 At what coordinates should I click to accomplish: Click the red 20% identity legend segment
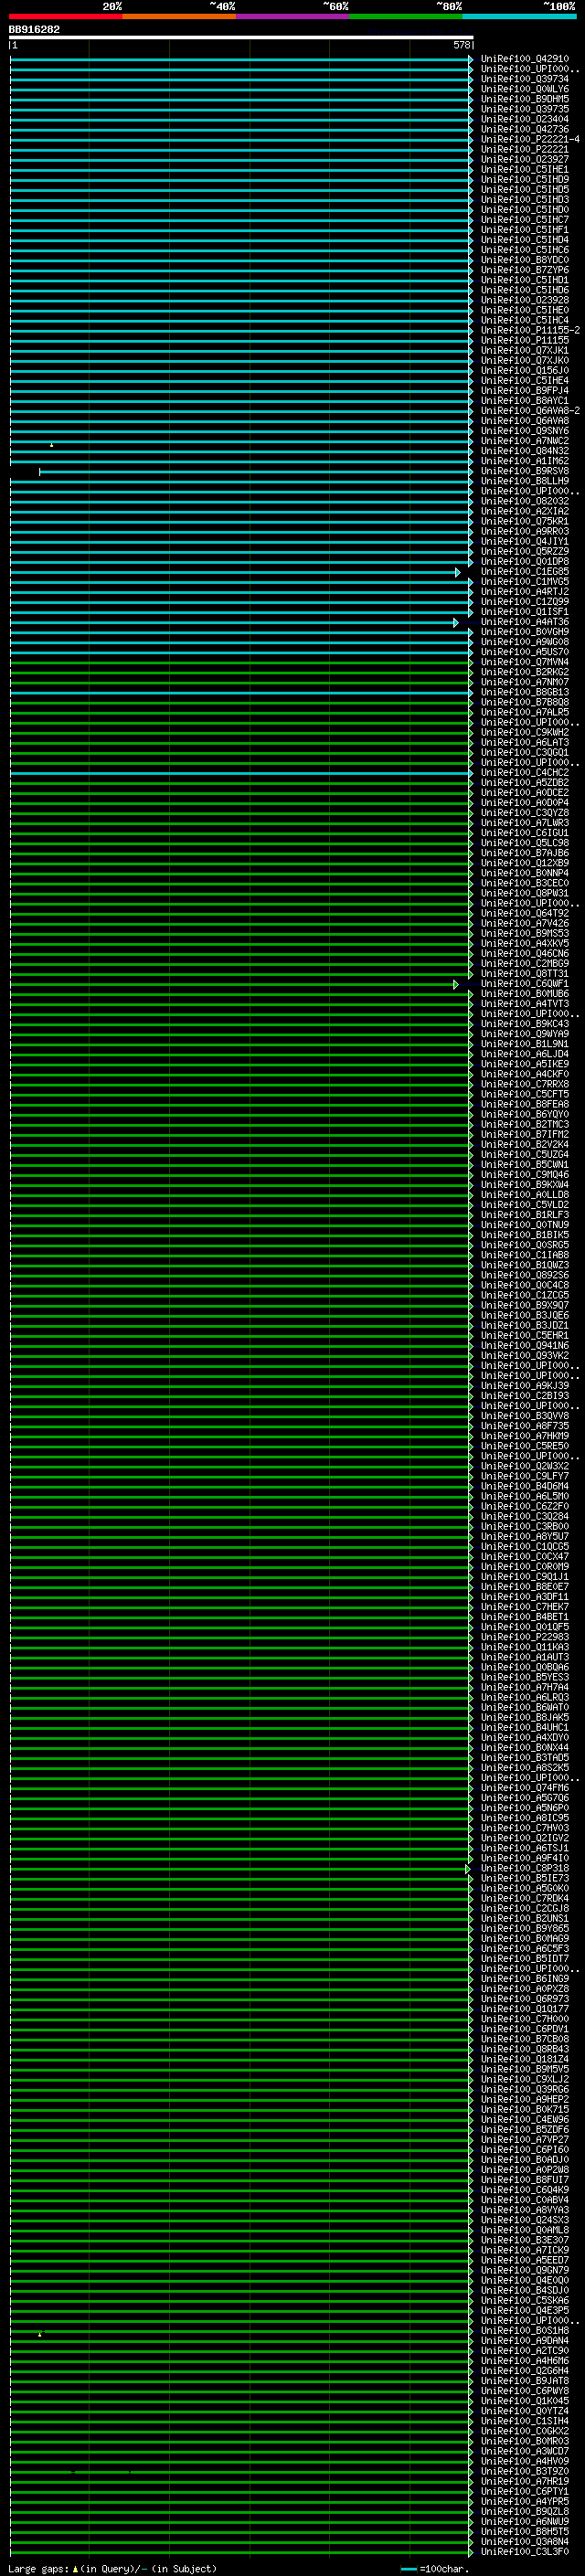[x=66, y=16]
